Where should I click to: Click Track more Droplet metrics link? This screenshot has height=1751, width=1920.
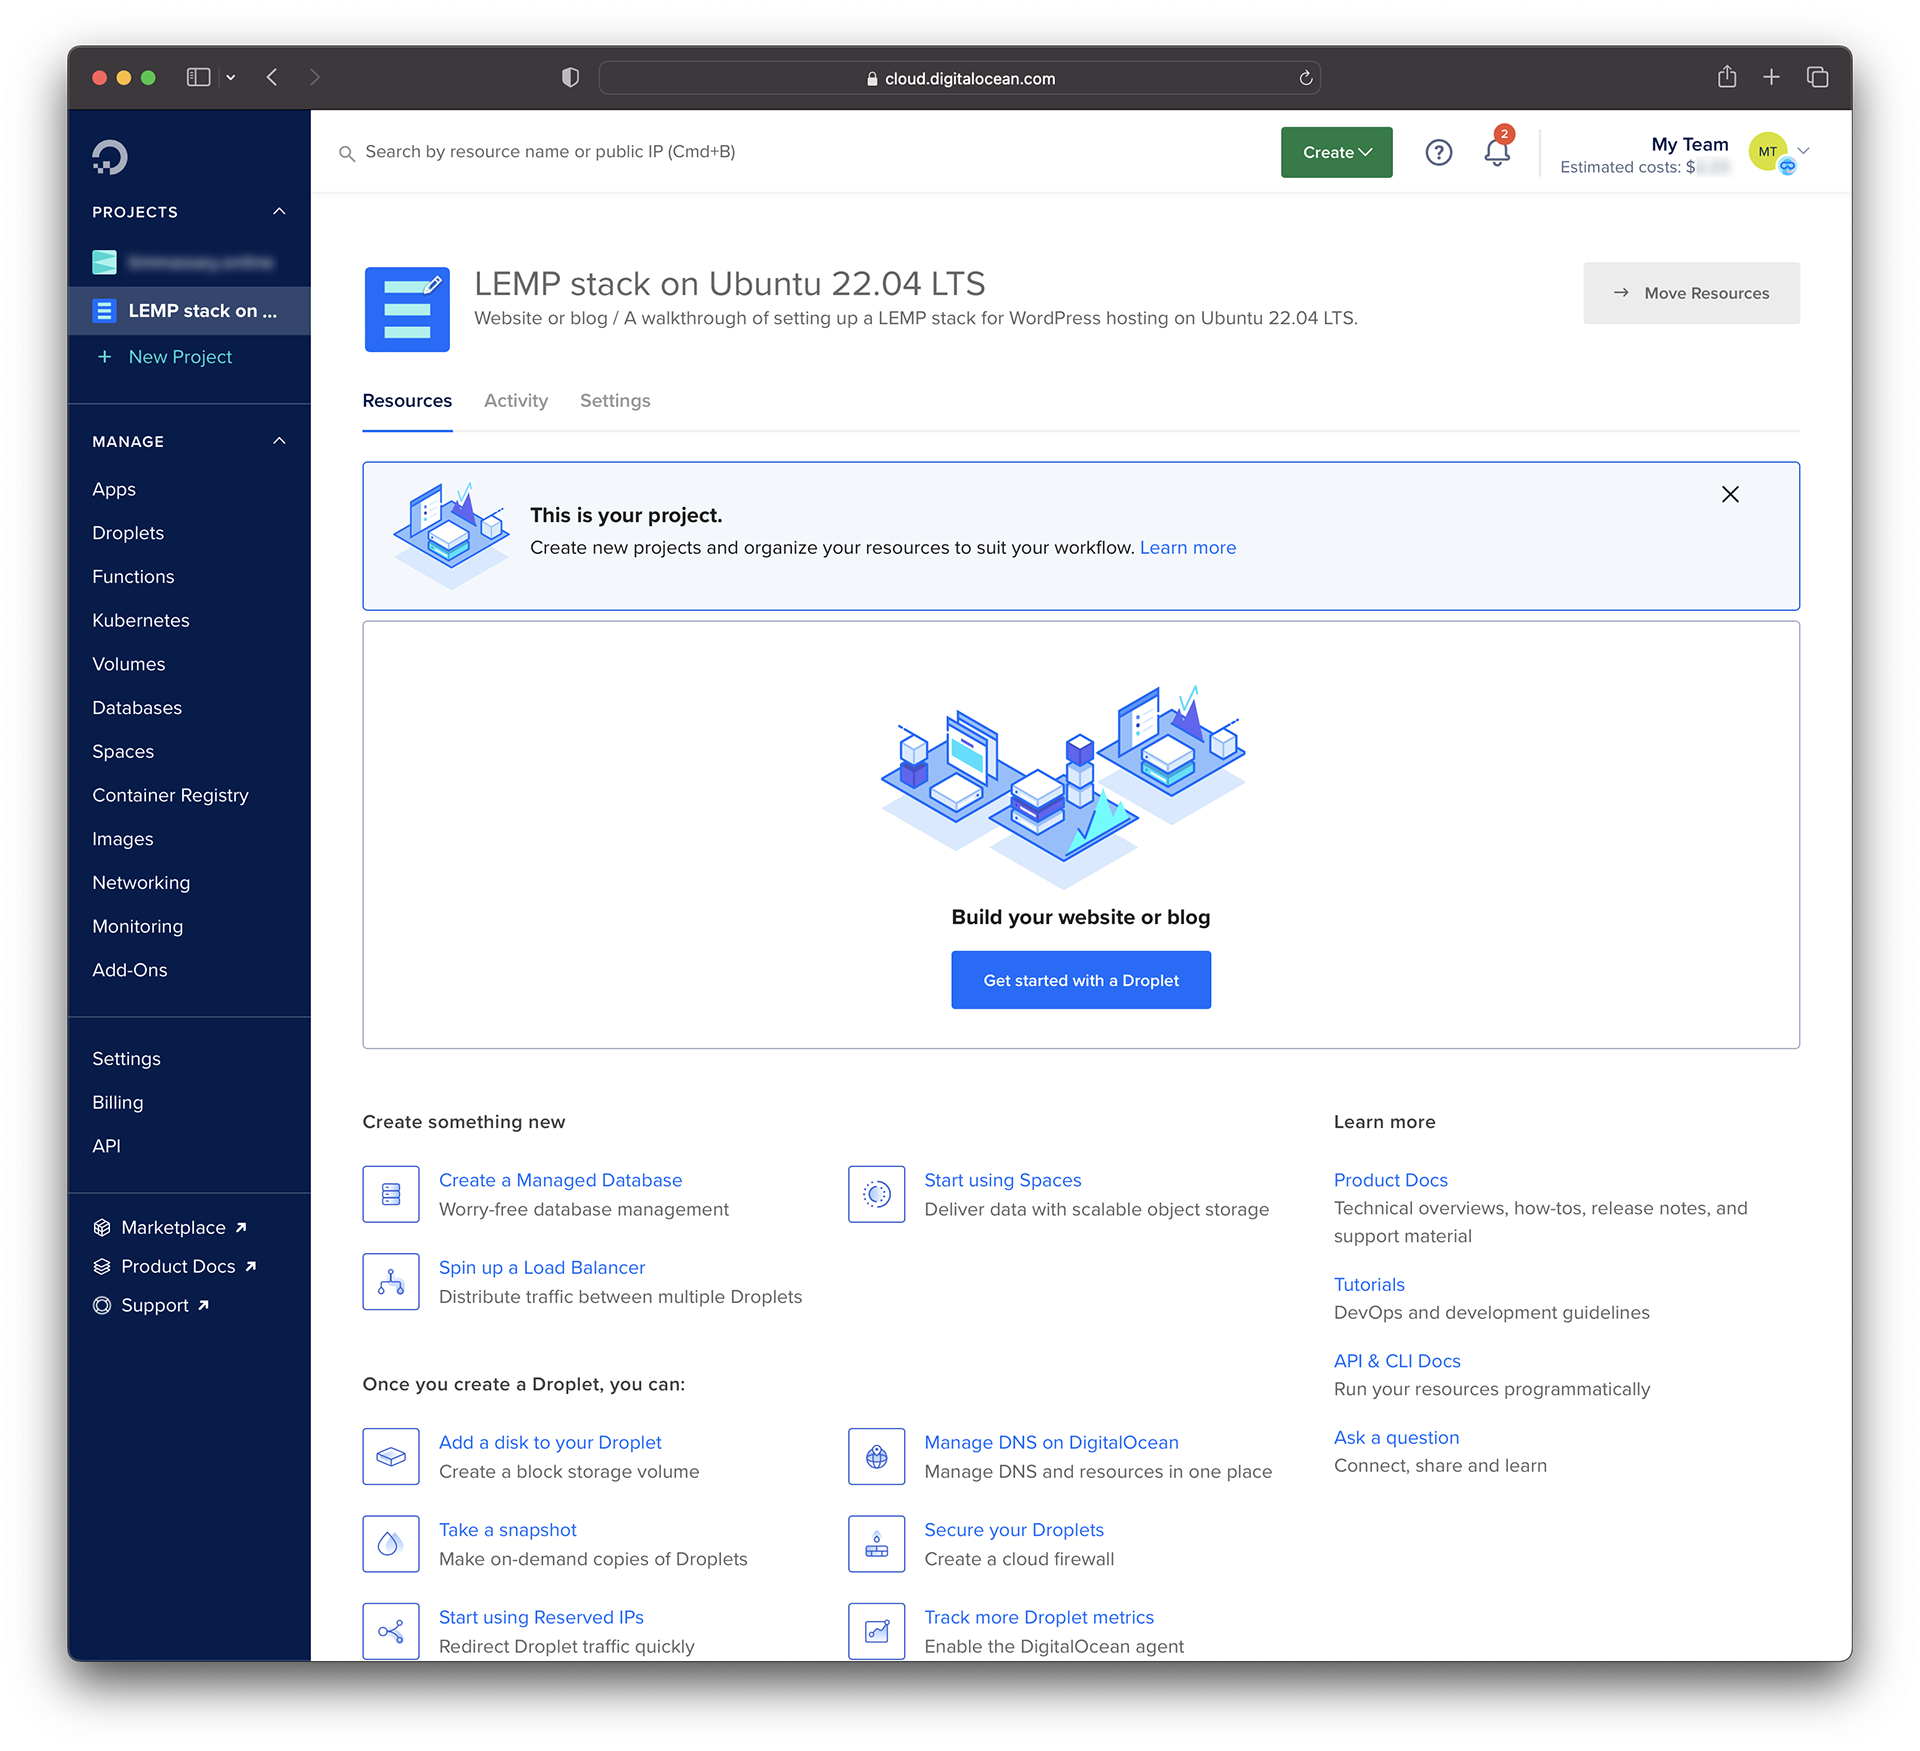tap(1039, 1617)
